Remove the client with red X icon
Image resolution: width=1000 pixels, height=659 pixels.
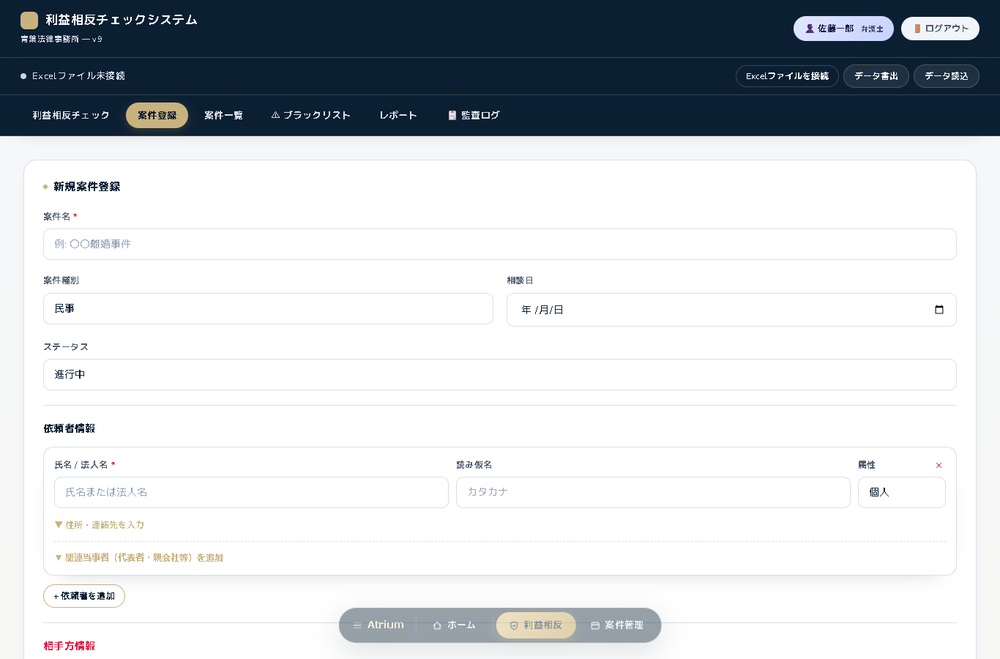click(x=938, y=465)
